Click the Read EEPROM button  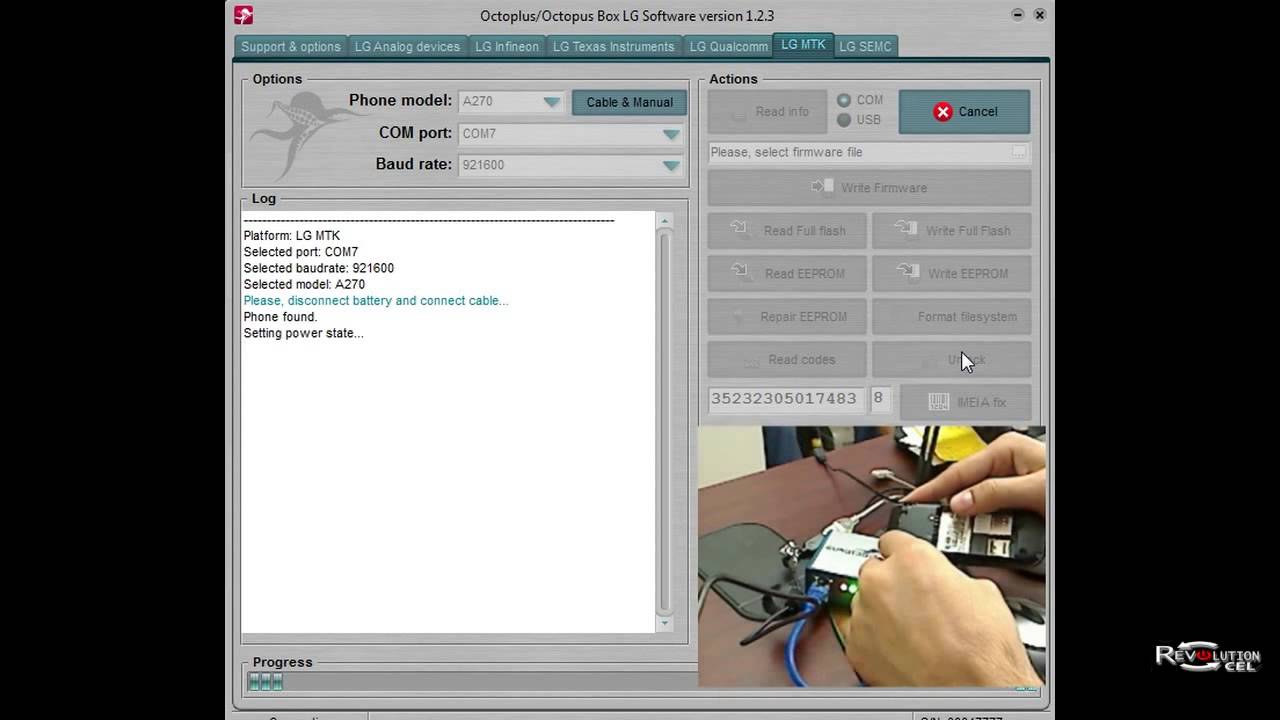(x=788, y=274)
